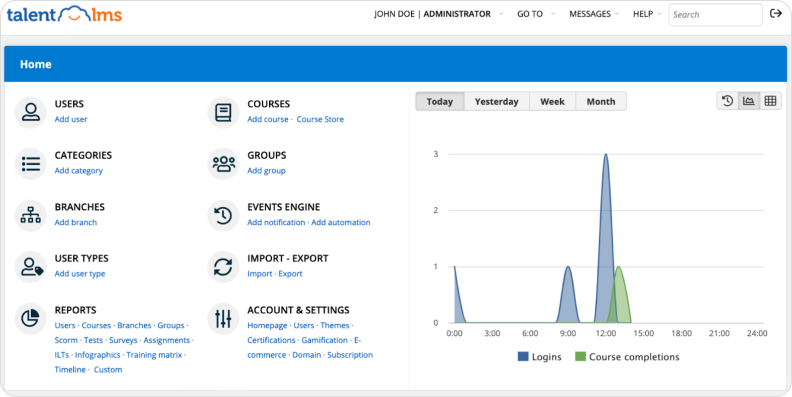This screenshot has width=792, height=397.
Task: Open the Themes settings link
Action: pos(335,326)
